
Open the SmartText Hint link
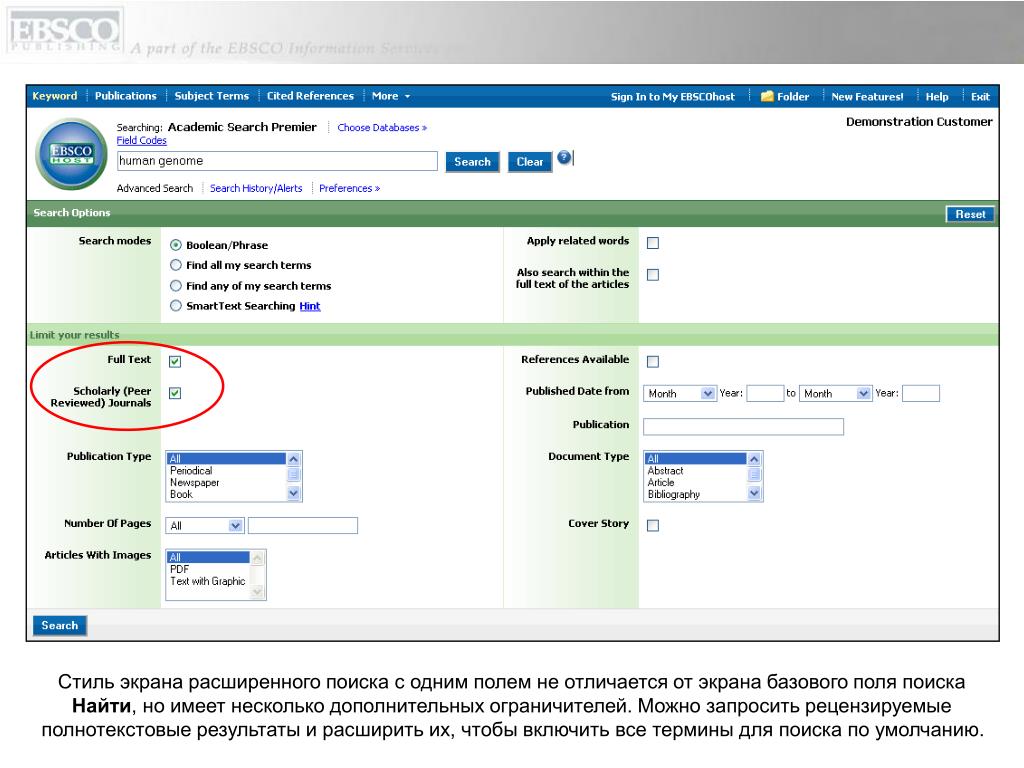coord(310,306)
